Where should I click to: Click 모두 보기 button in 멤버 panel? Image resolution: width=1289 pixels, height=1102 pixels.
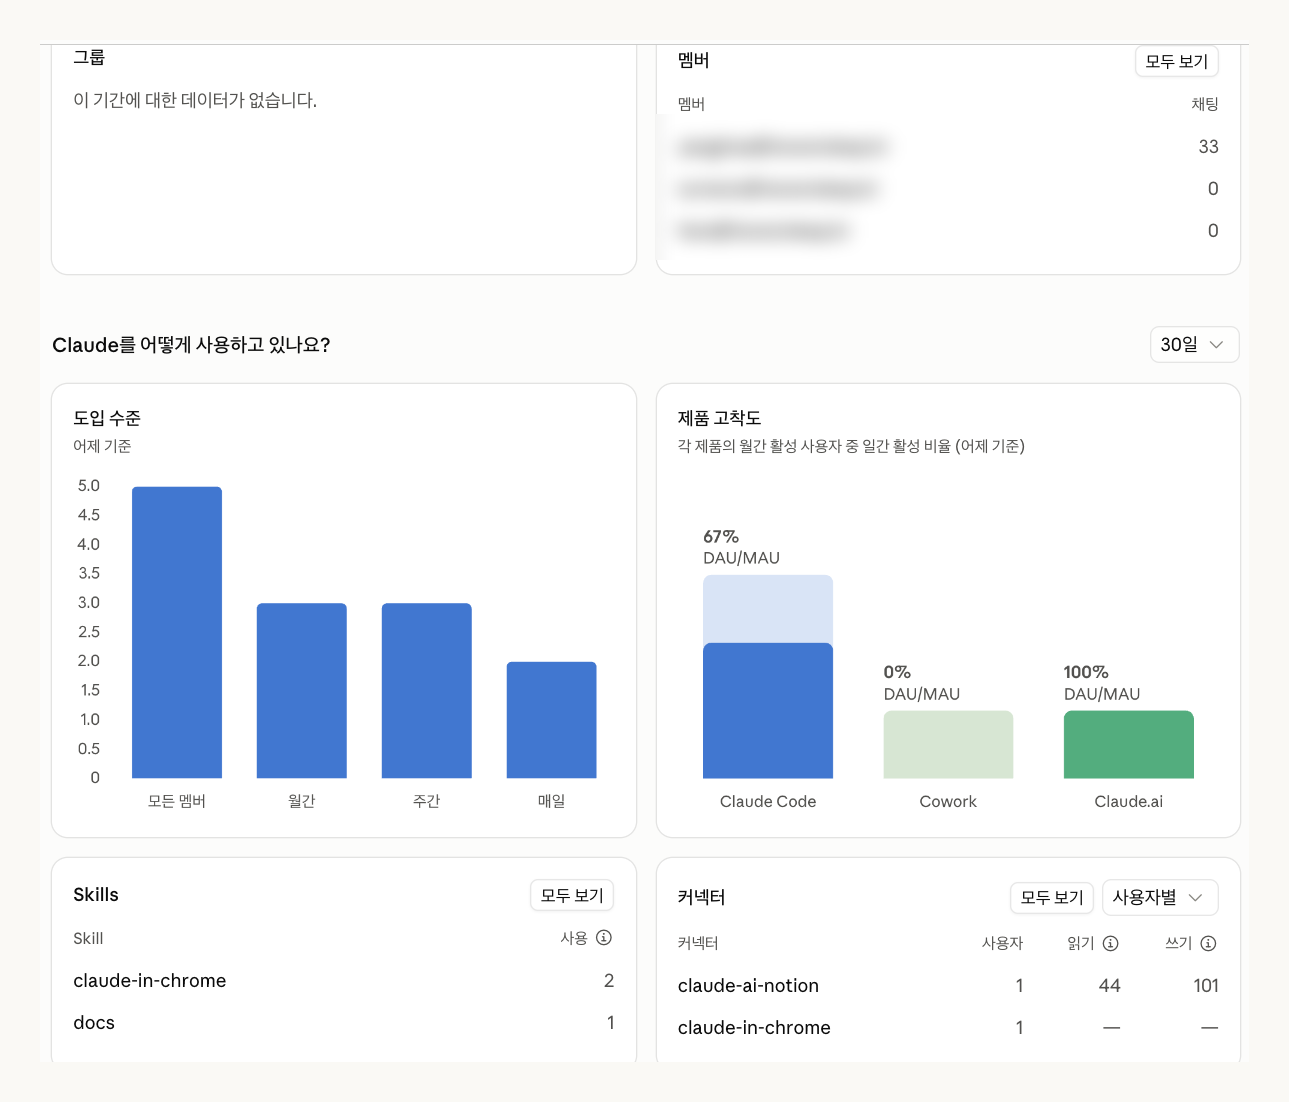tap(1176, 62)
